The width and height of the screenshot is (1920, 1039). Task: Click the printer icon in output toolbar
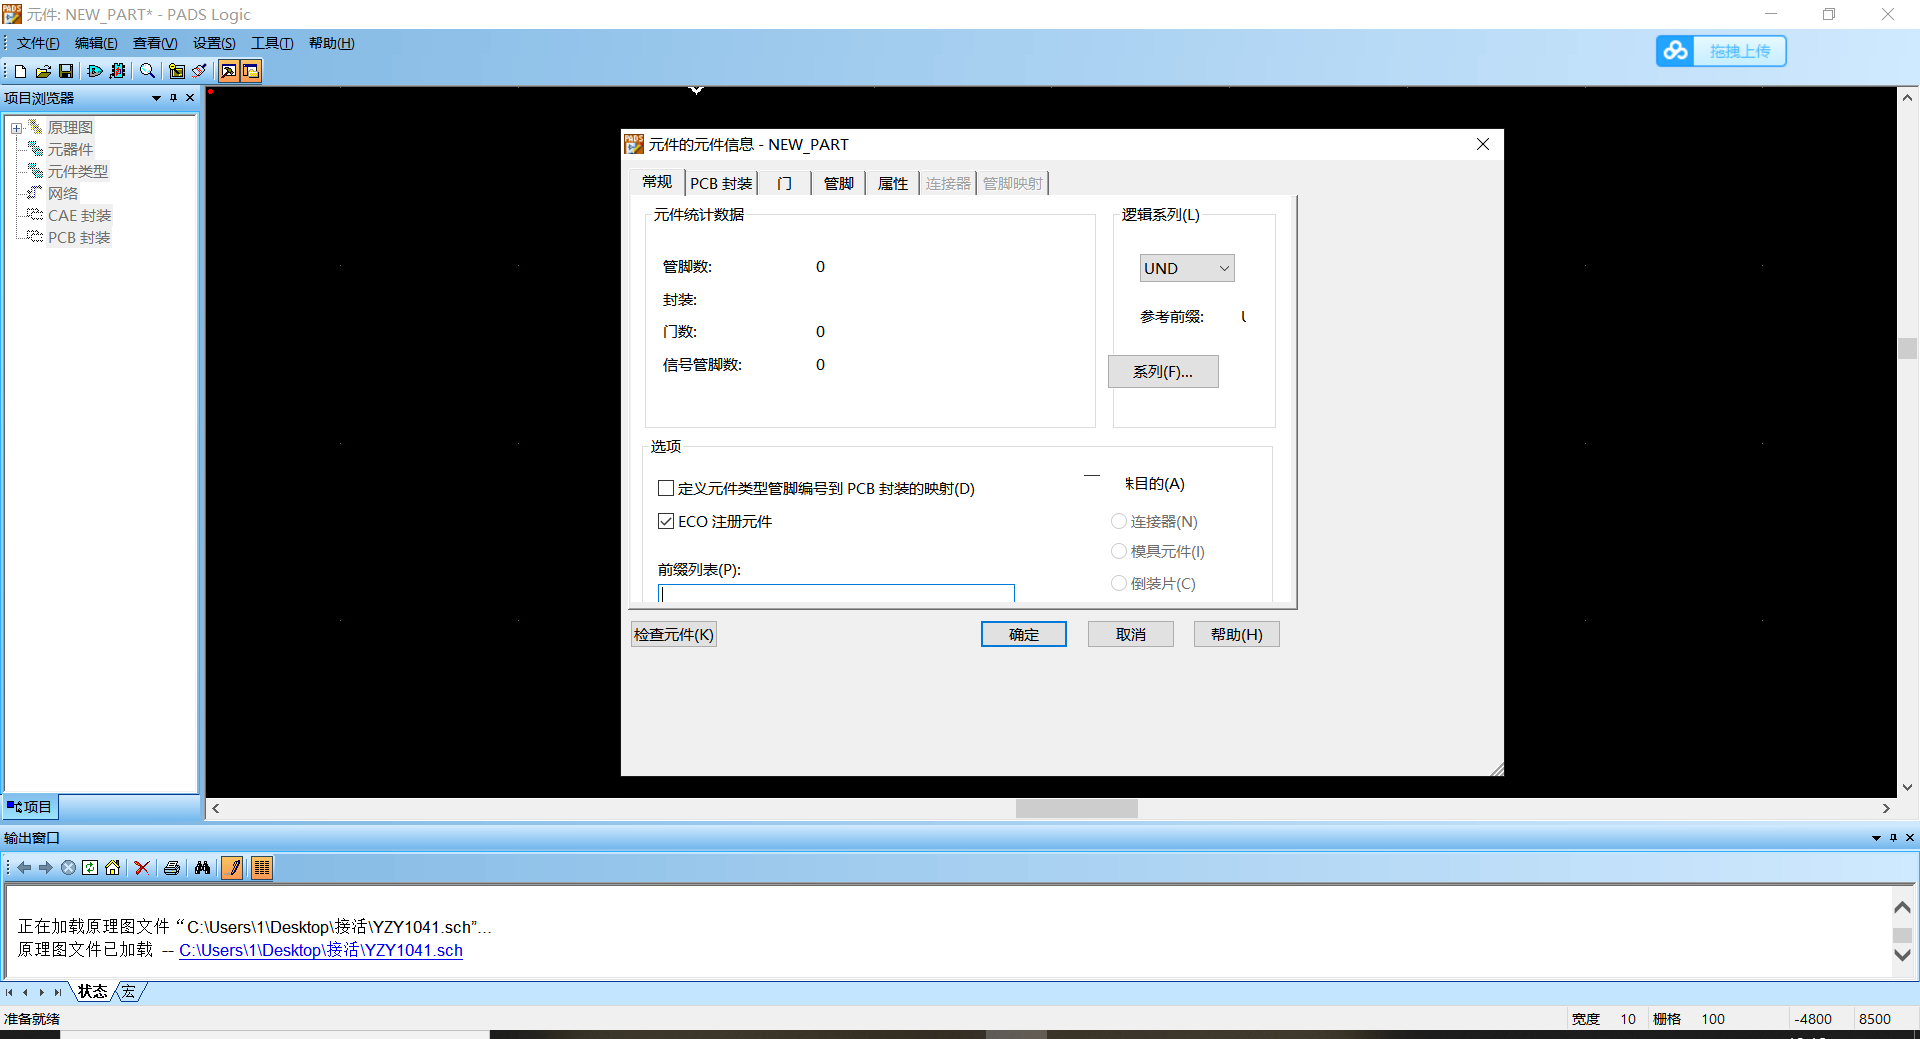(x=172, y=868)
